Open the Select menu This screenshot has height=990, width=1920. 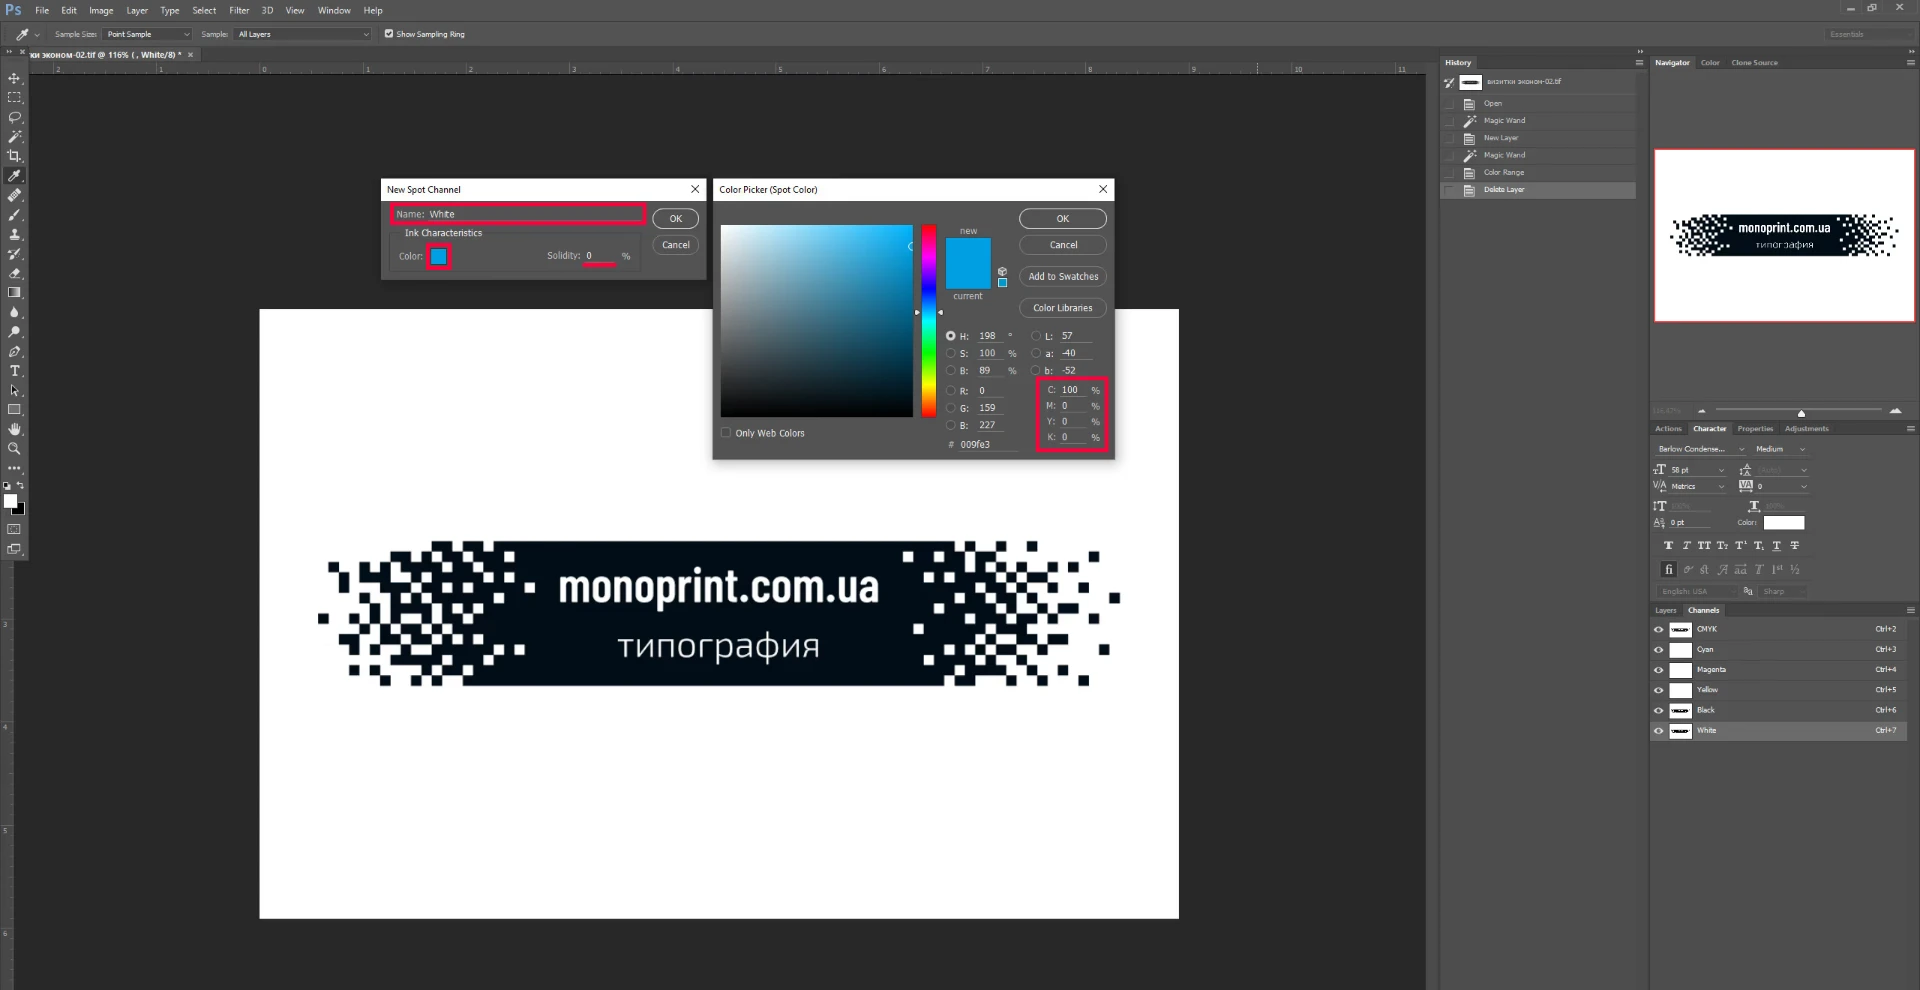tap(204, 10)
